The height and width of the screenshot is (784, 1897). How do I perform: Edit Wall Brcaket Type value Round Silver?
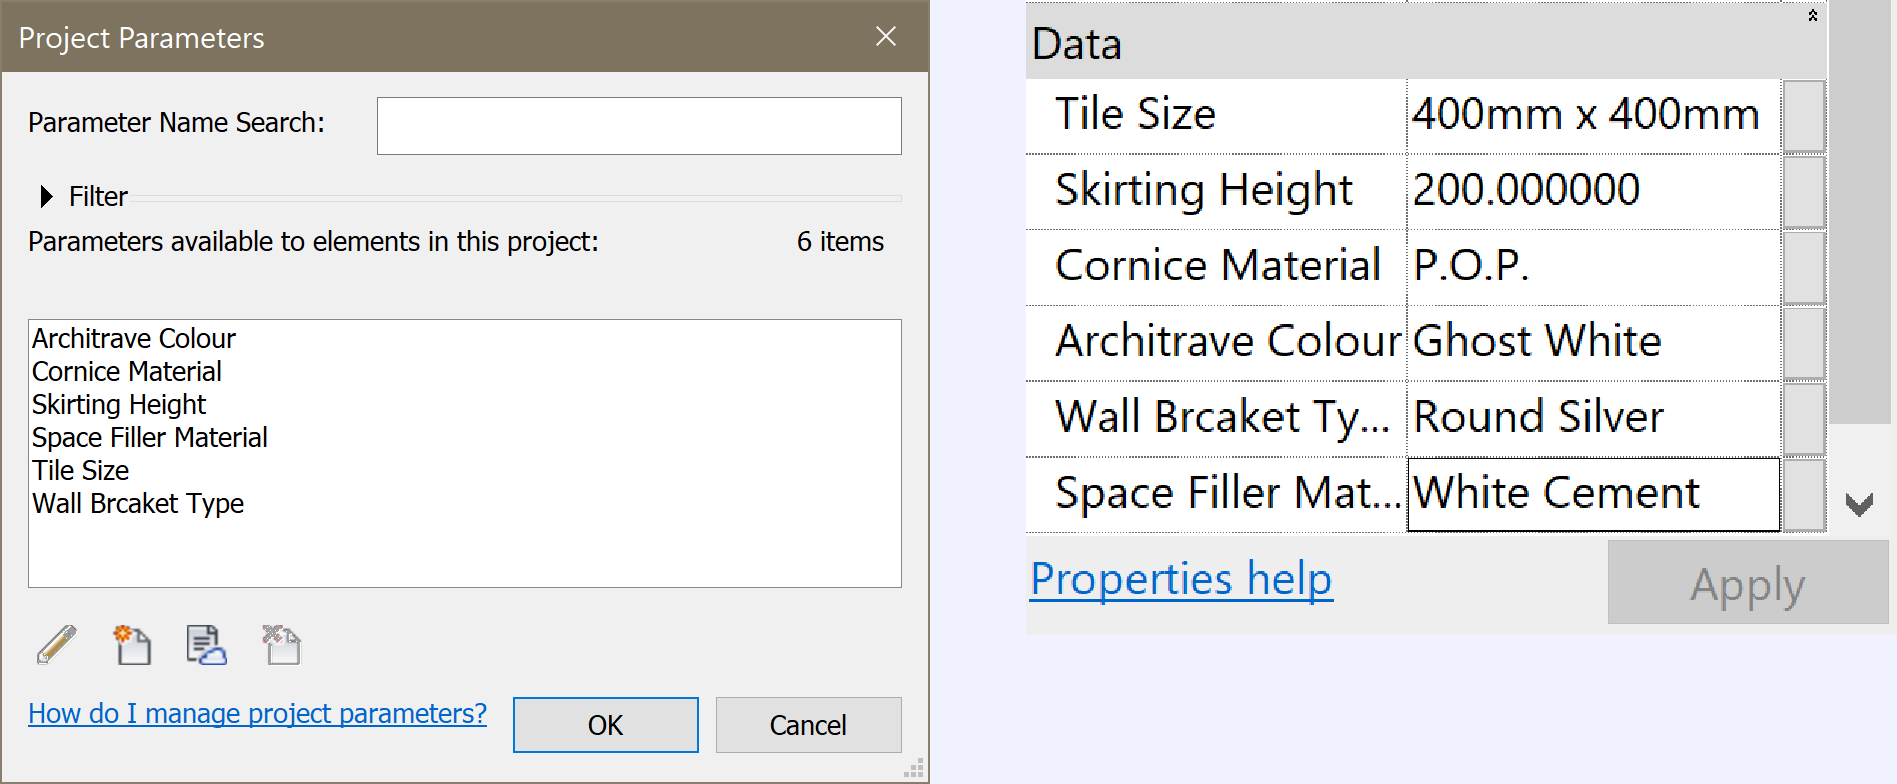point(1593,419)
